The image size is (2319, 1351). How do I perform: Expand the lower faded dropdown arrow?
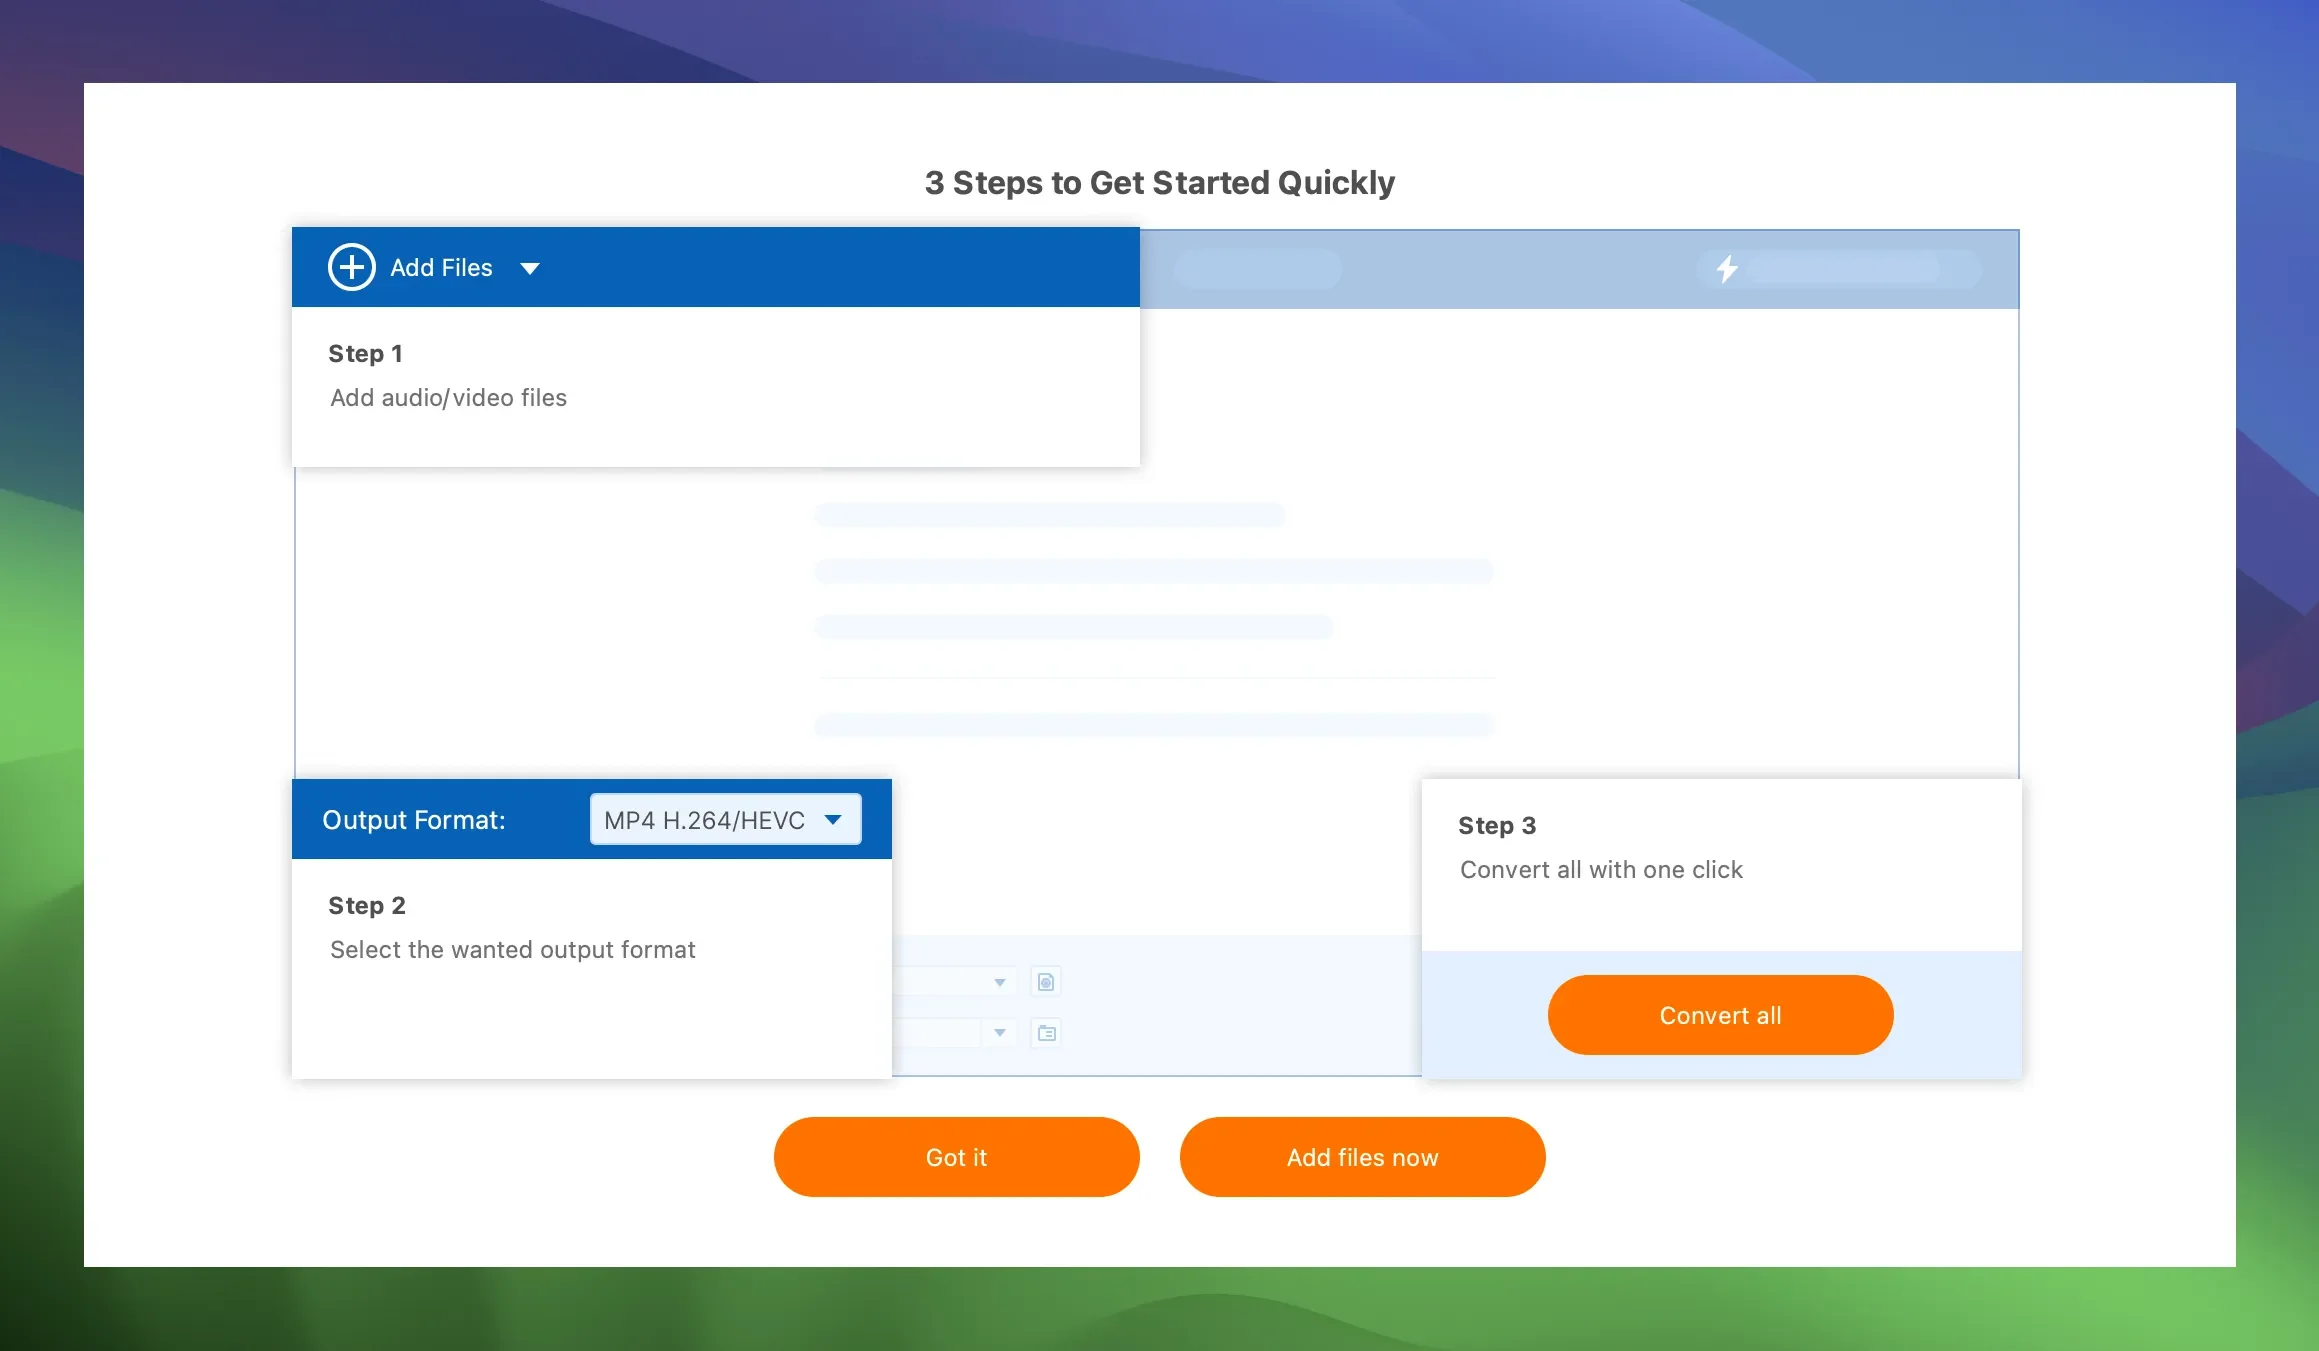click(999, 1033)
